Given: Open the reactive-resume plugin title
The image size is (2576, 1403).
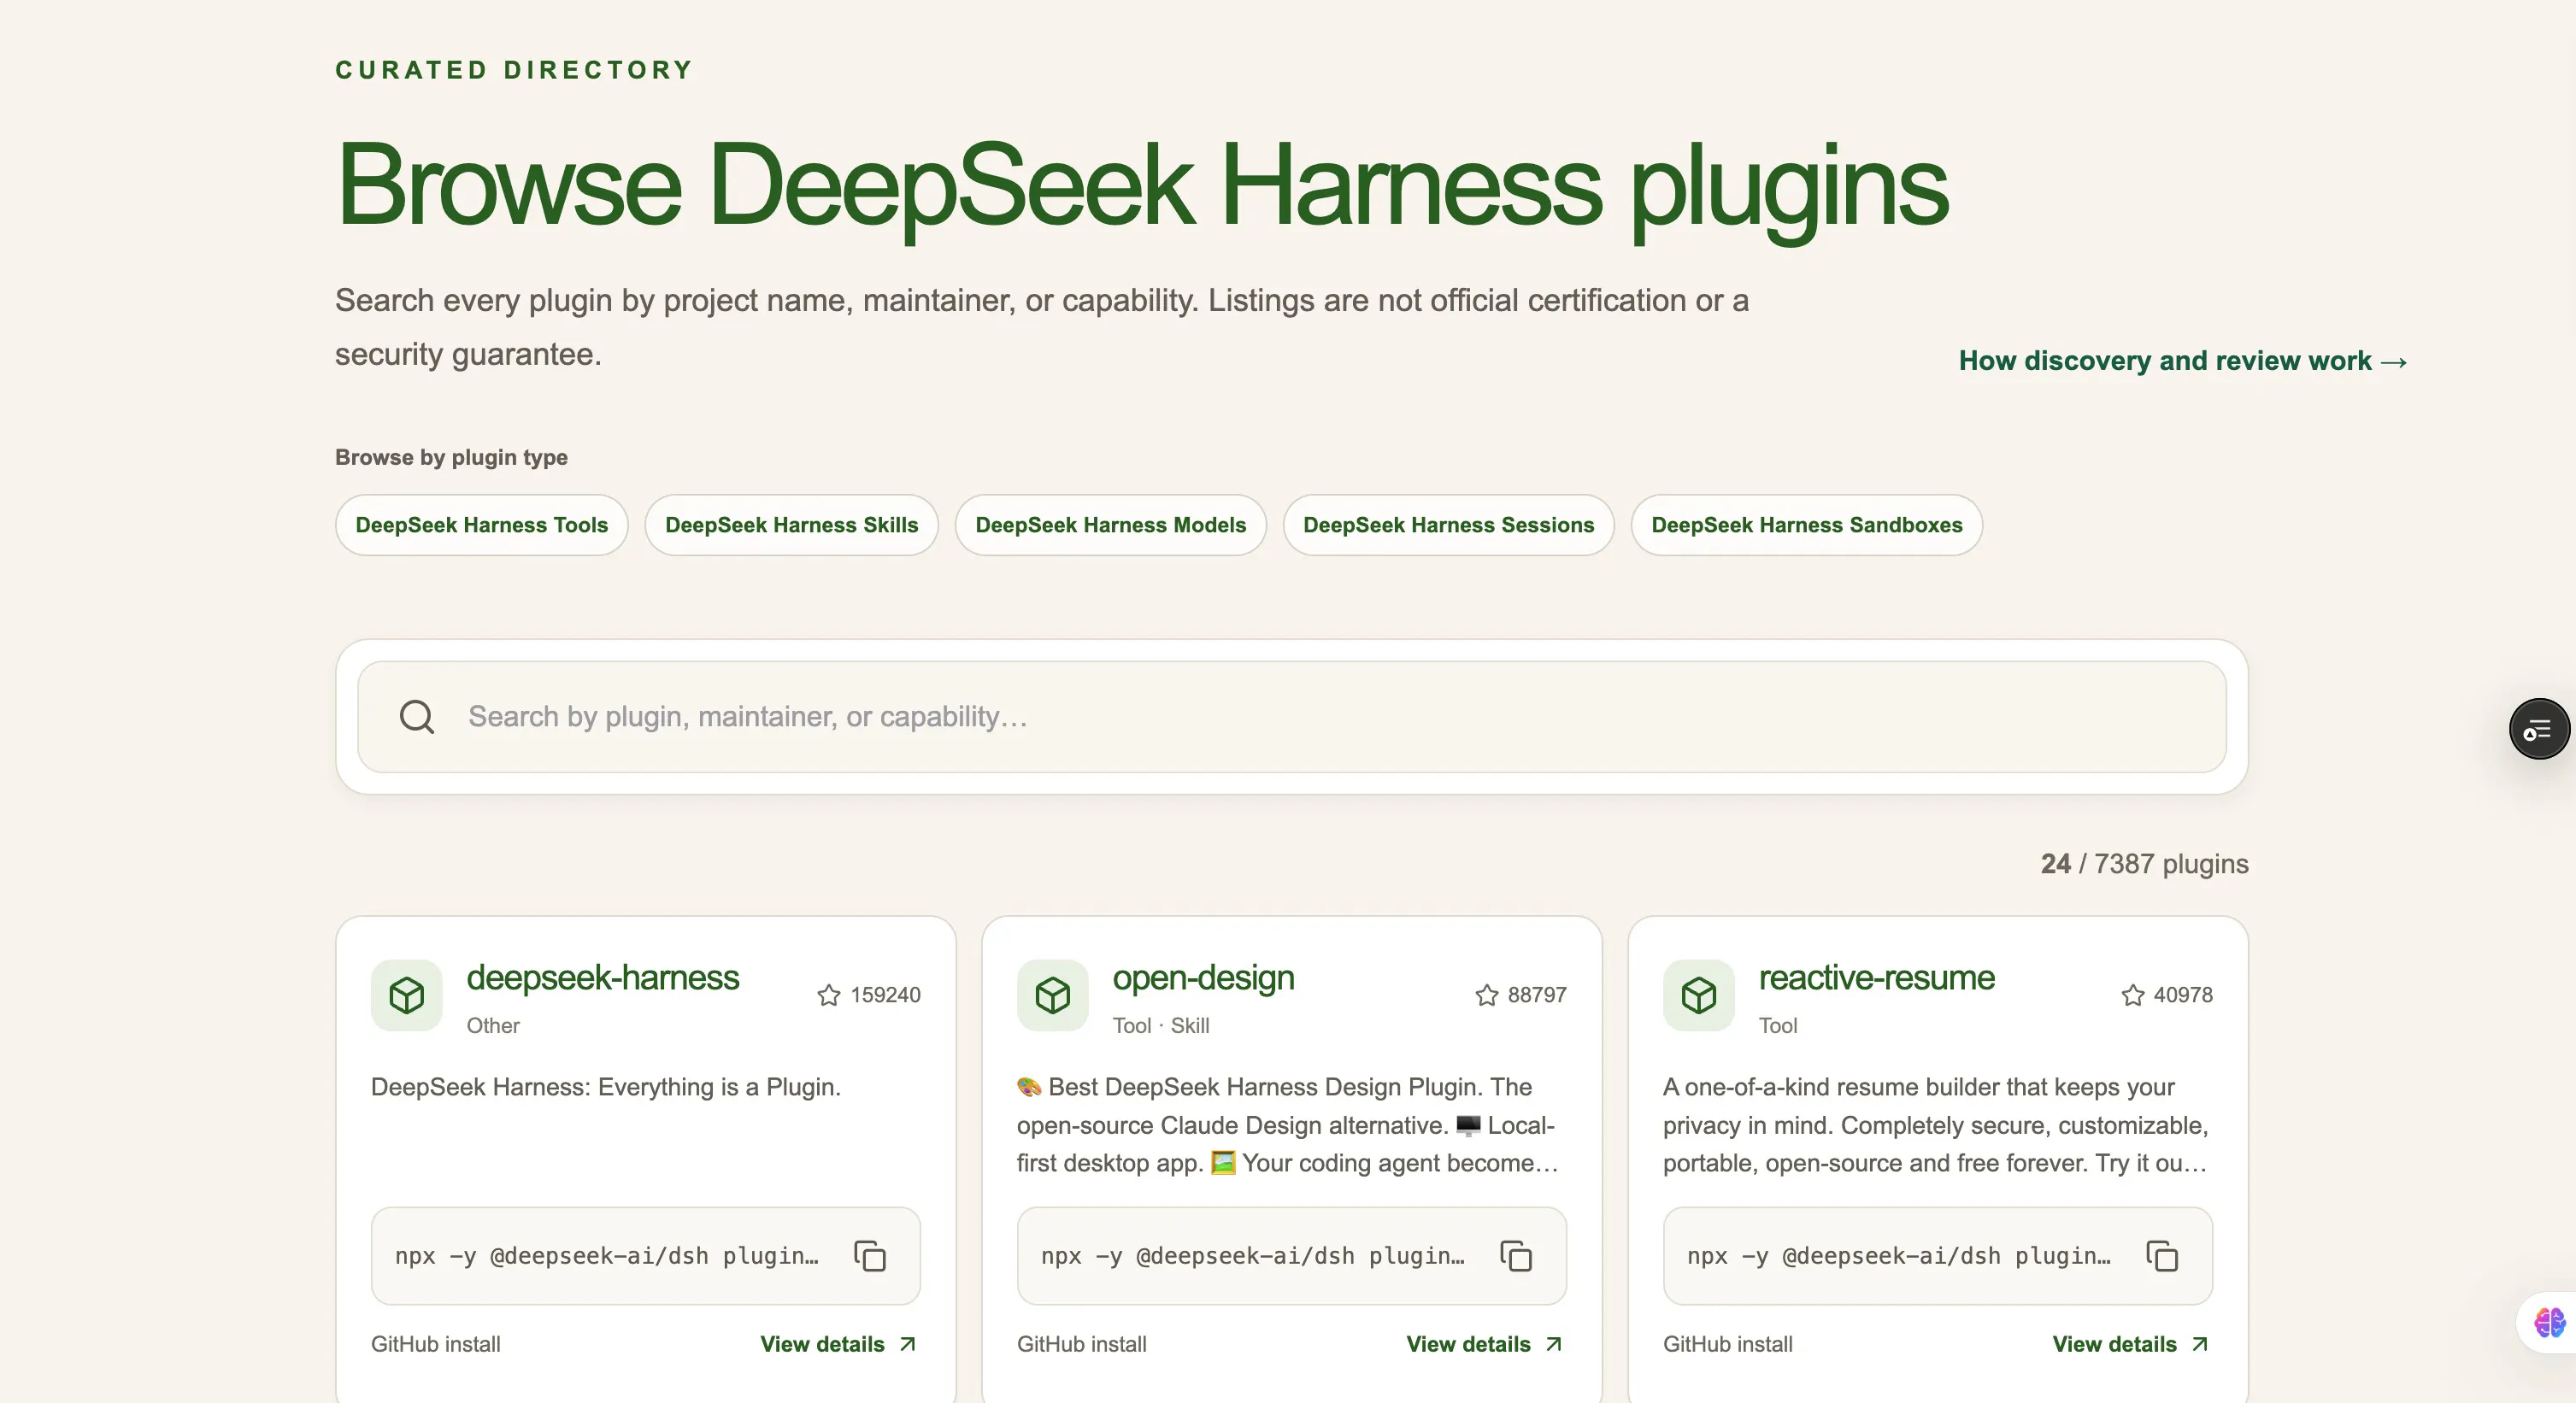Looking at the screenshot, I should click(1877, 977).
